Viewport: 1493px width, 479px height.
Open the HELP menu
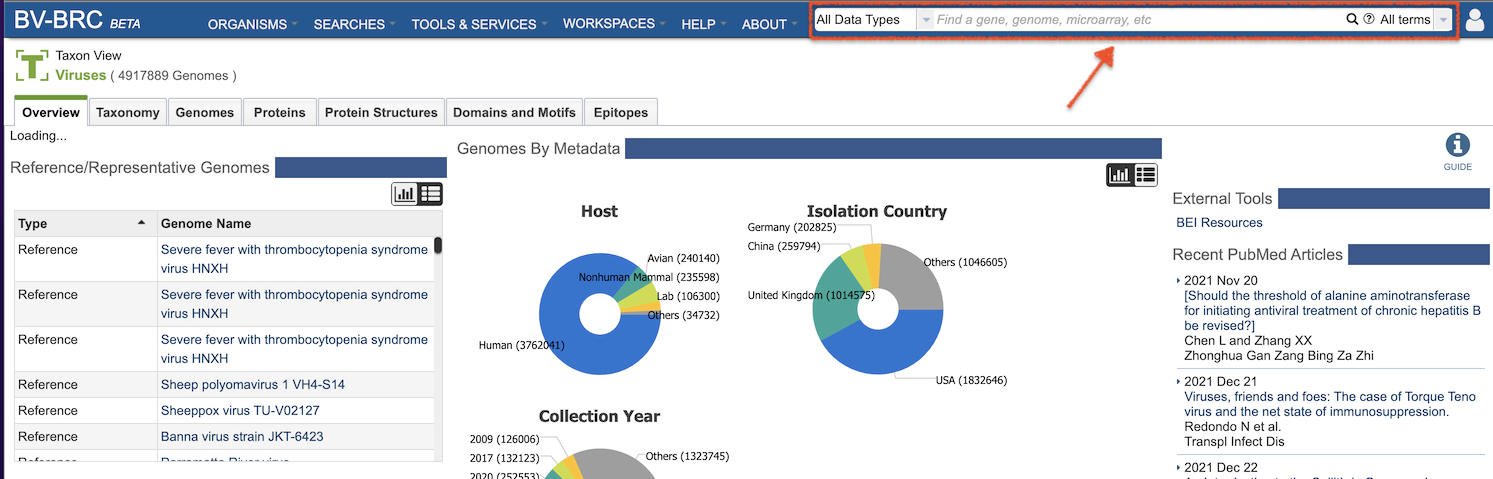(704, 24)
